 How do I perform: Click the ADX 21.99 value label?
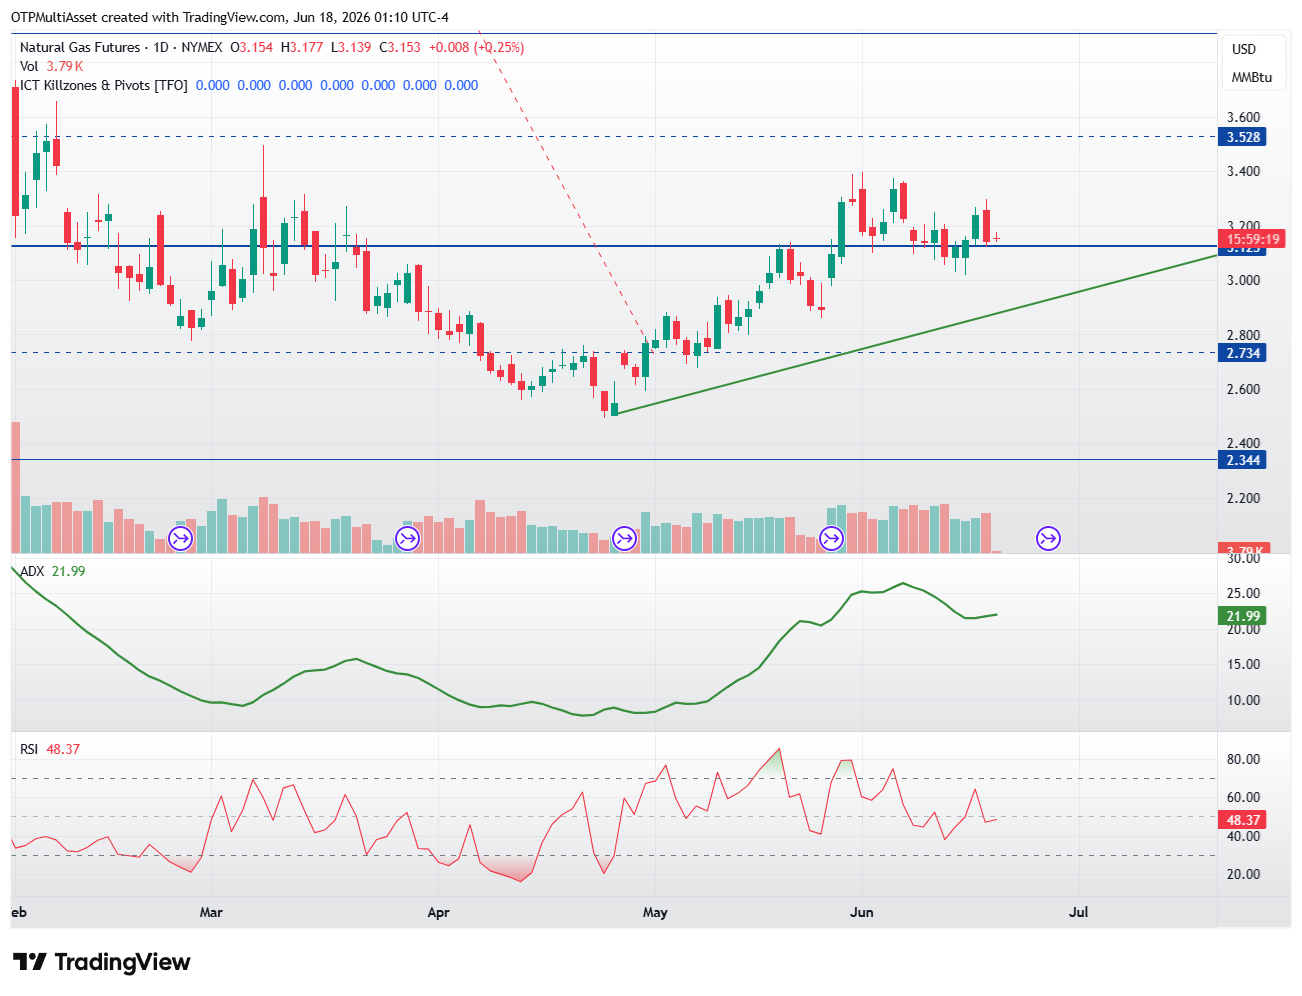[x=1244, y=616]
